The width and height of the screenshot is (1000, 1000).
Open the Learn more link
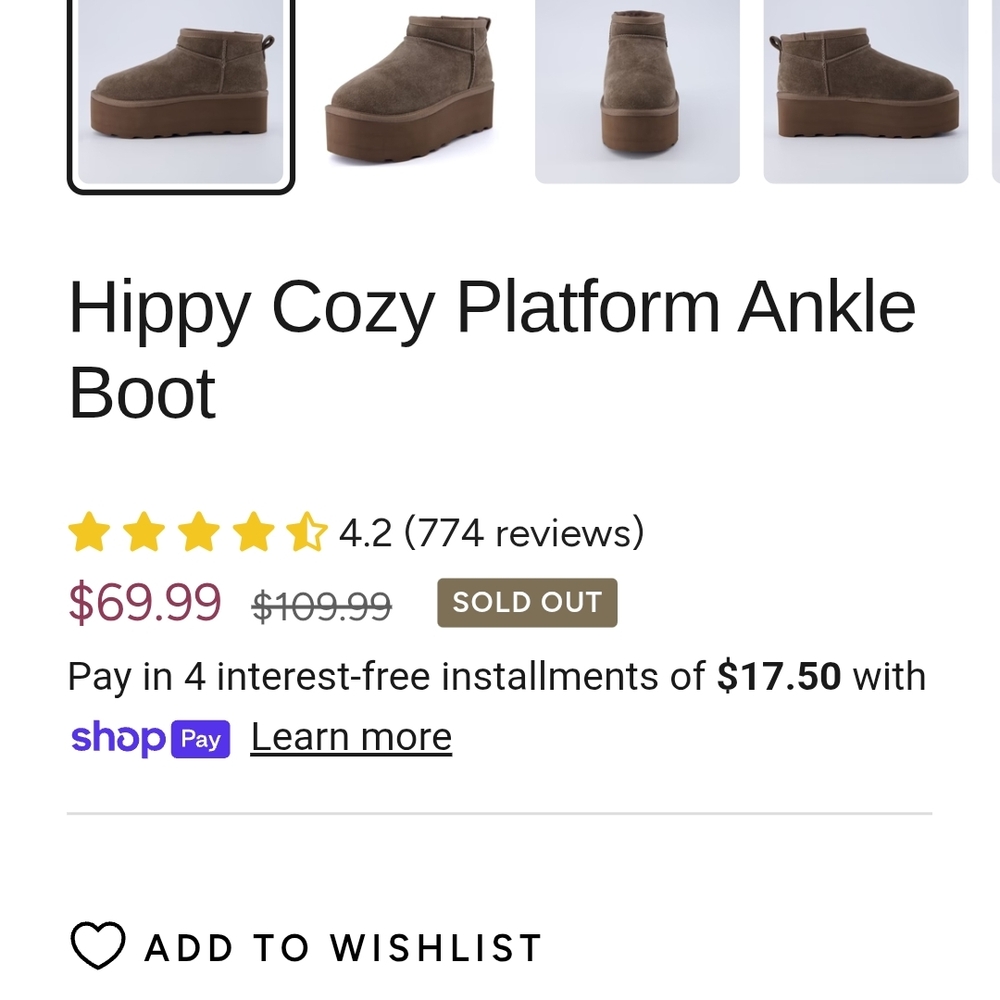[350, 735]
